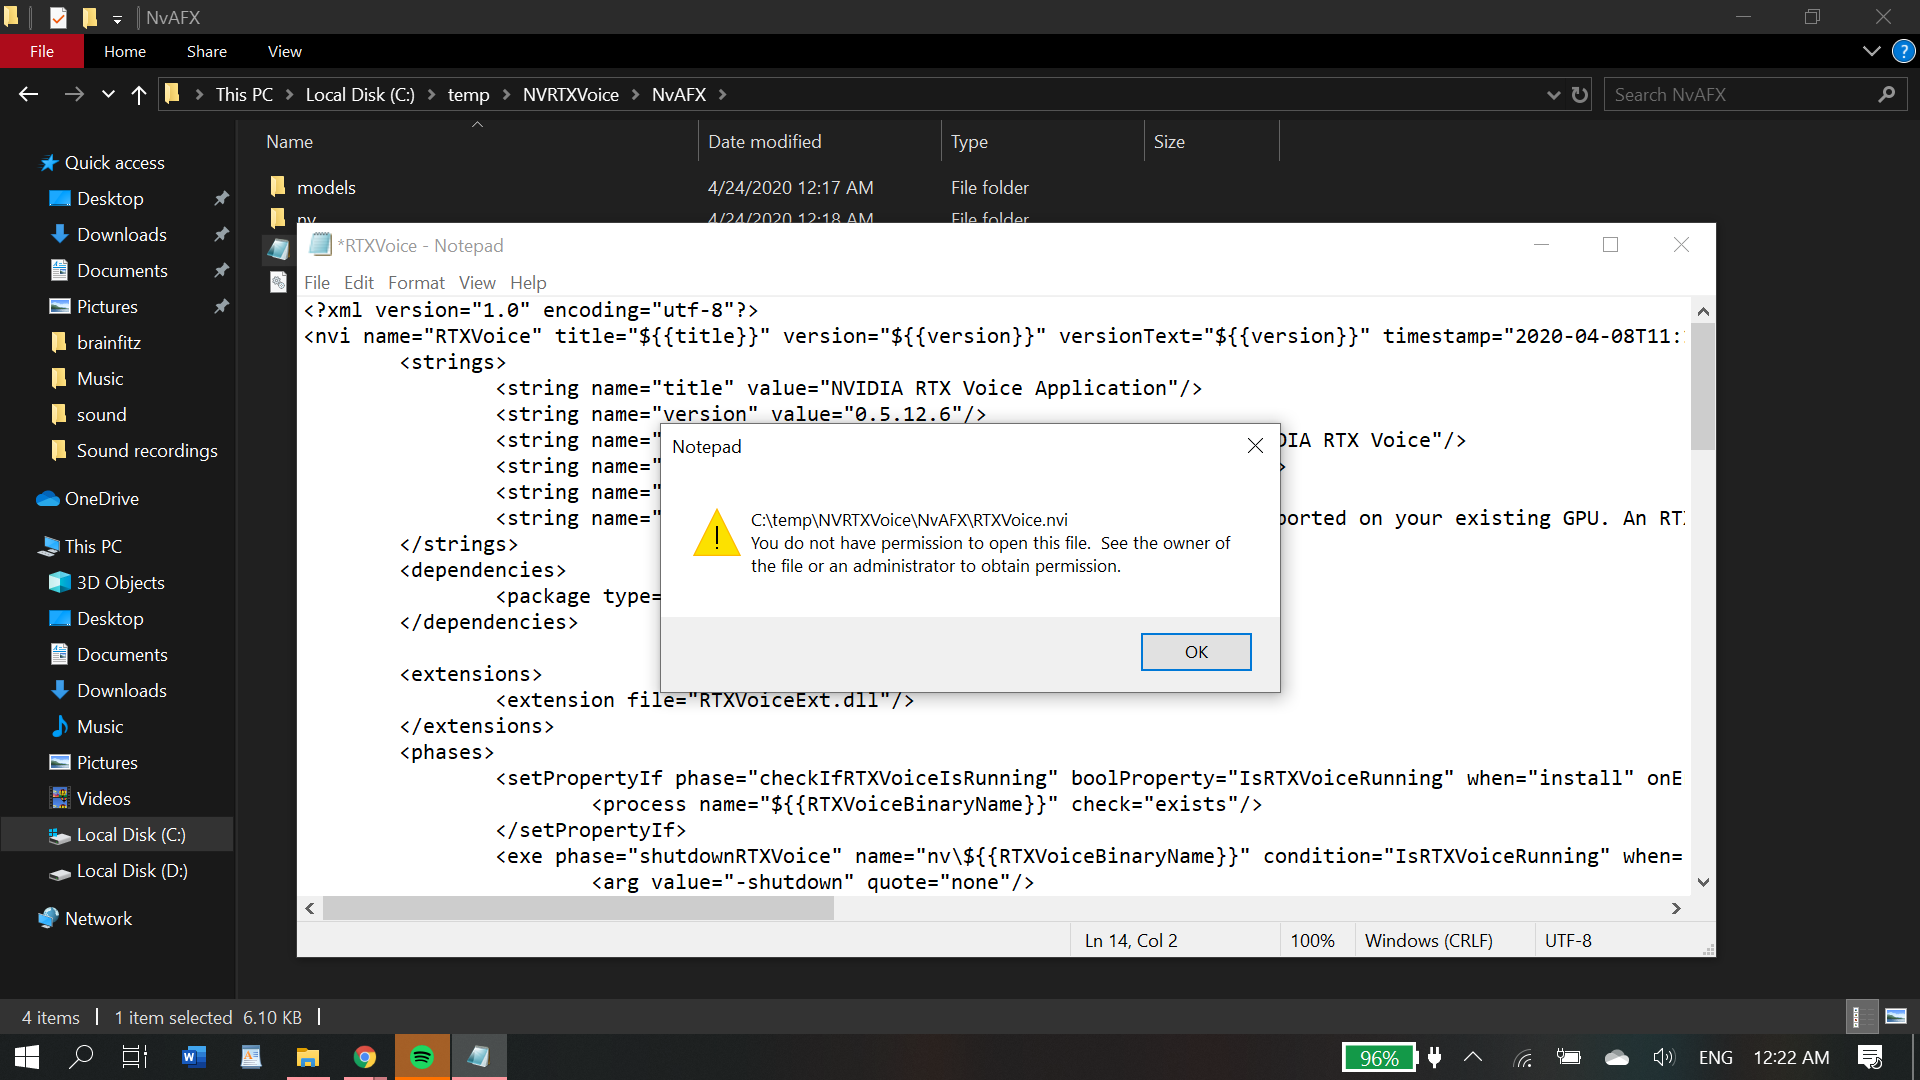Open pinned Desktop under Quick access

110,198
